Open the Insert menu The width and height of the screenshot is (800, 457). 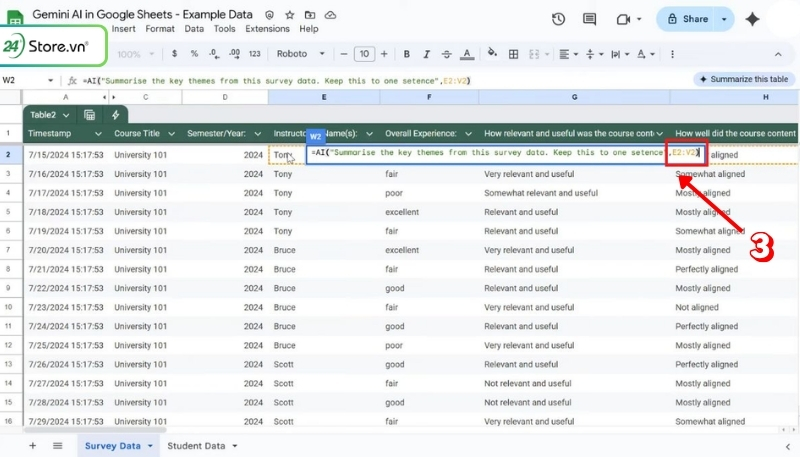[x=123, y=29]
